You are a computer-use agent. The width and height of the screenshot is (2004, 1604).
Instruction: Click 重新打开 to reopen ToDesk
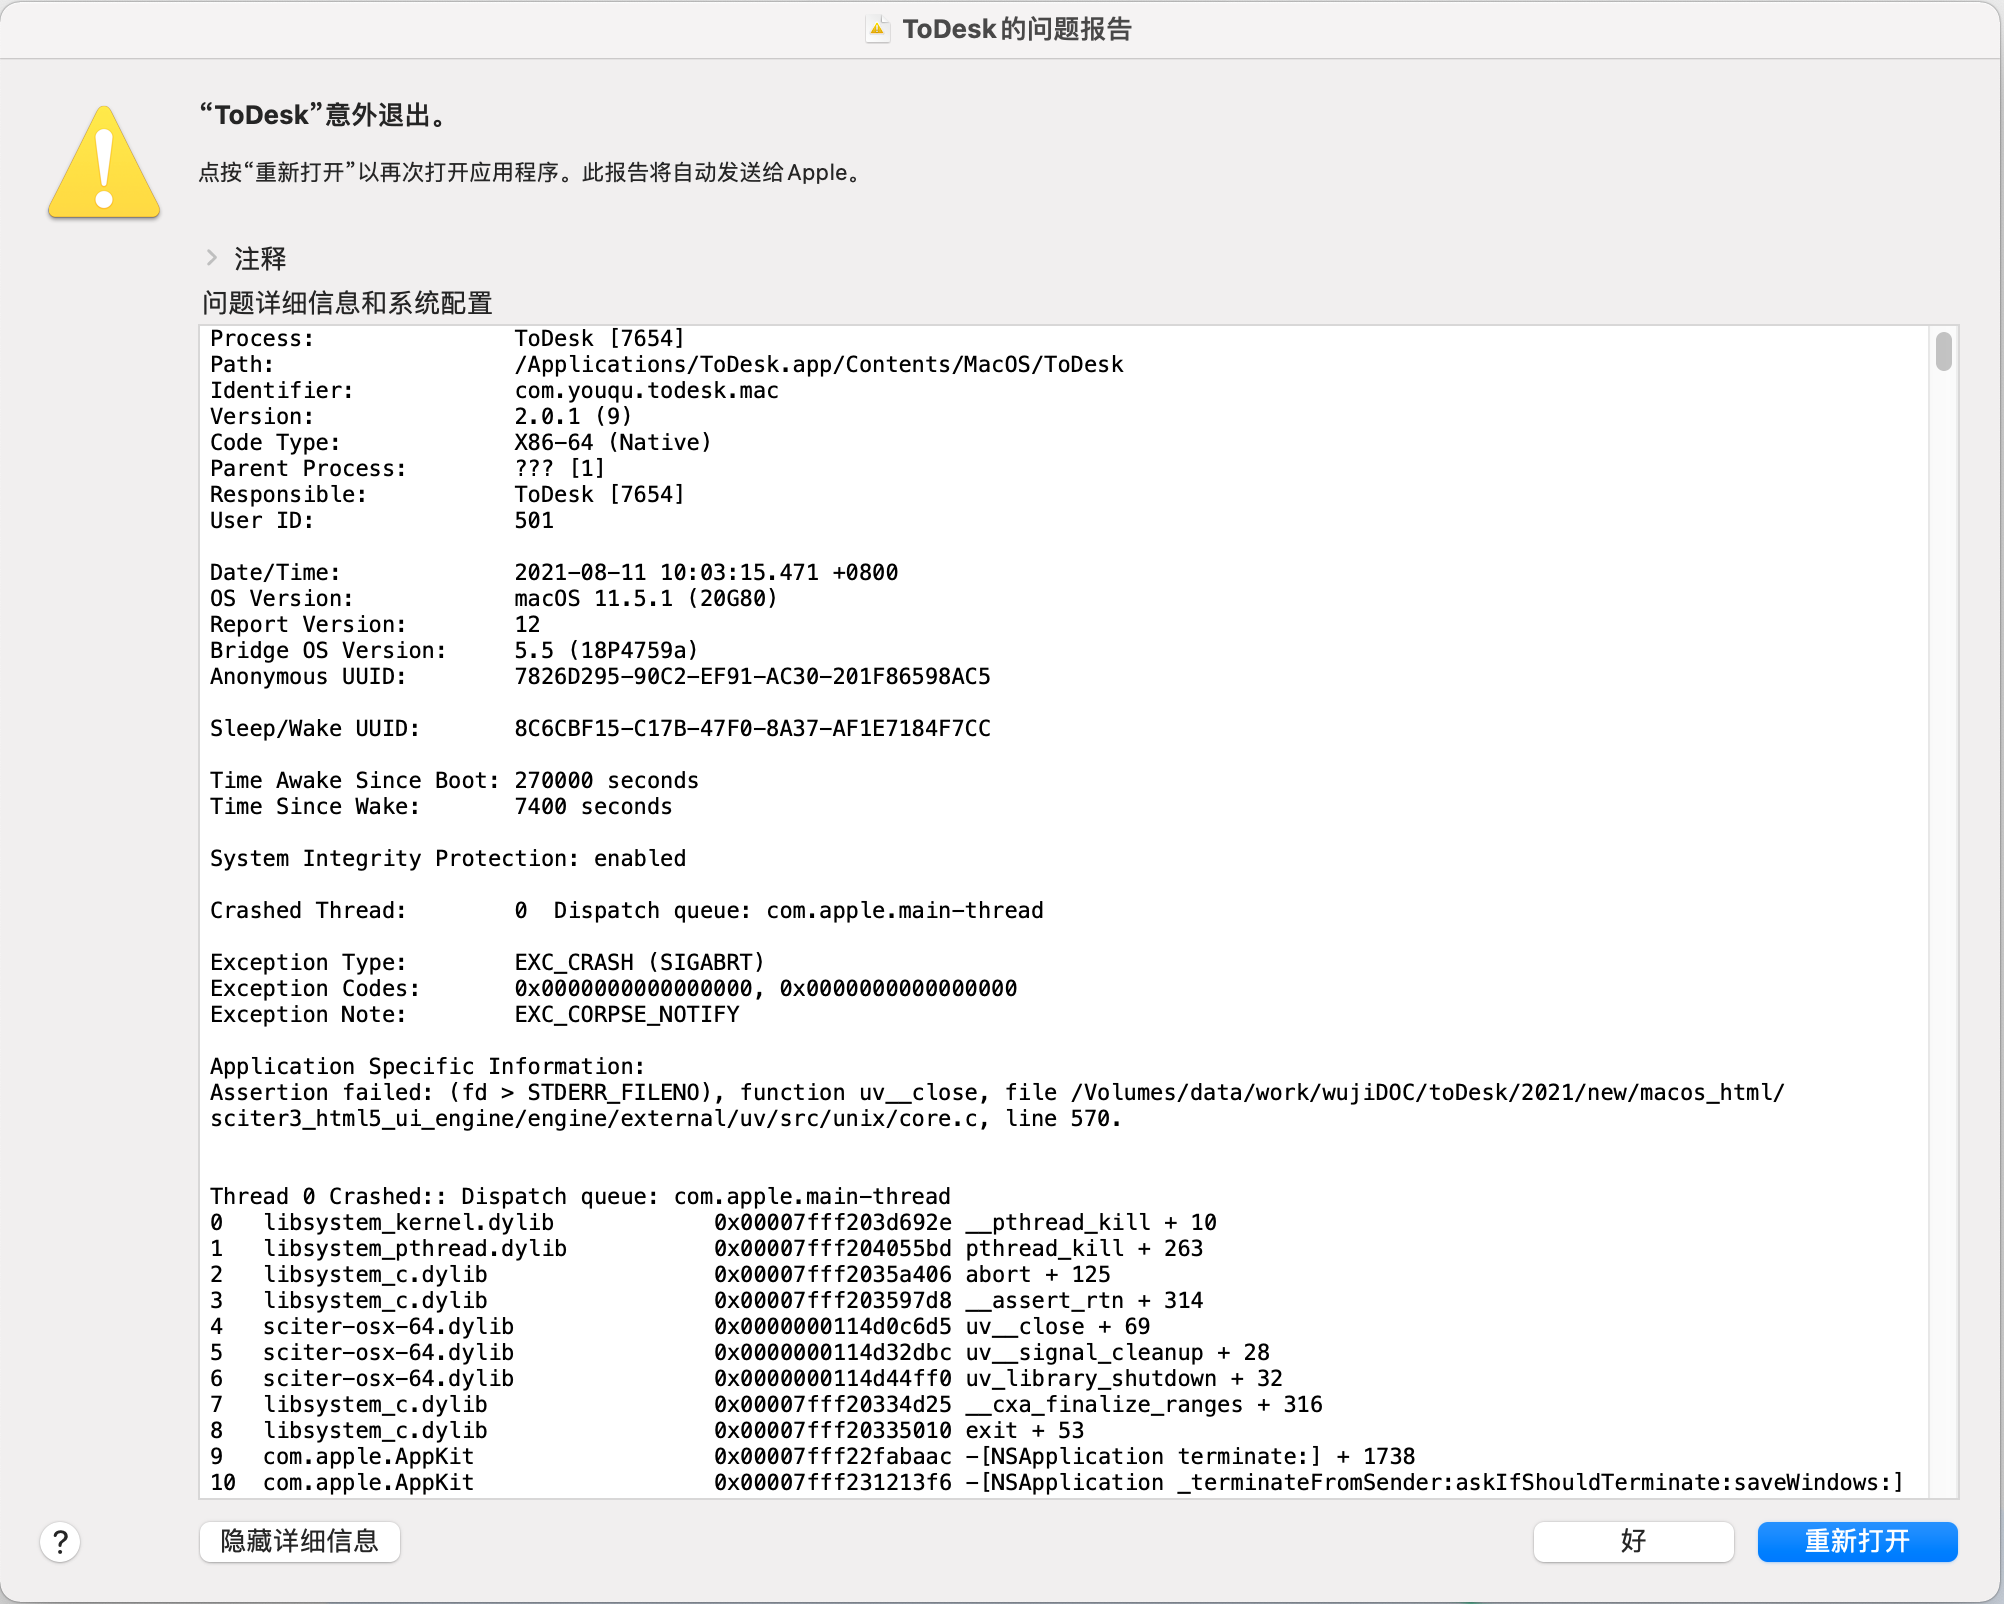click(1857, 1541)
